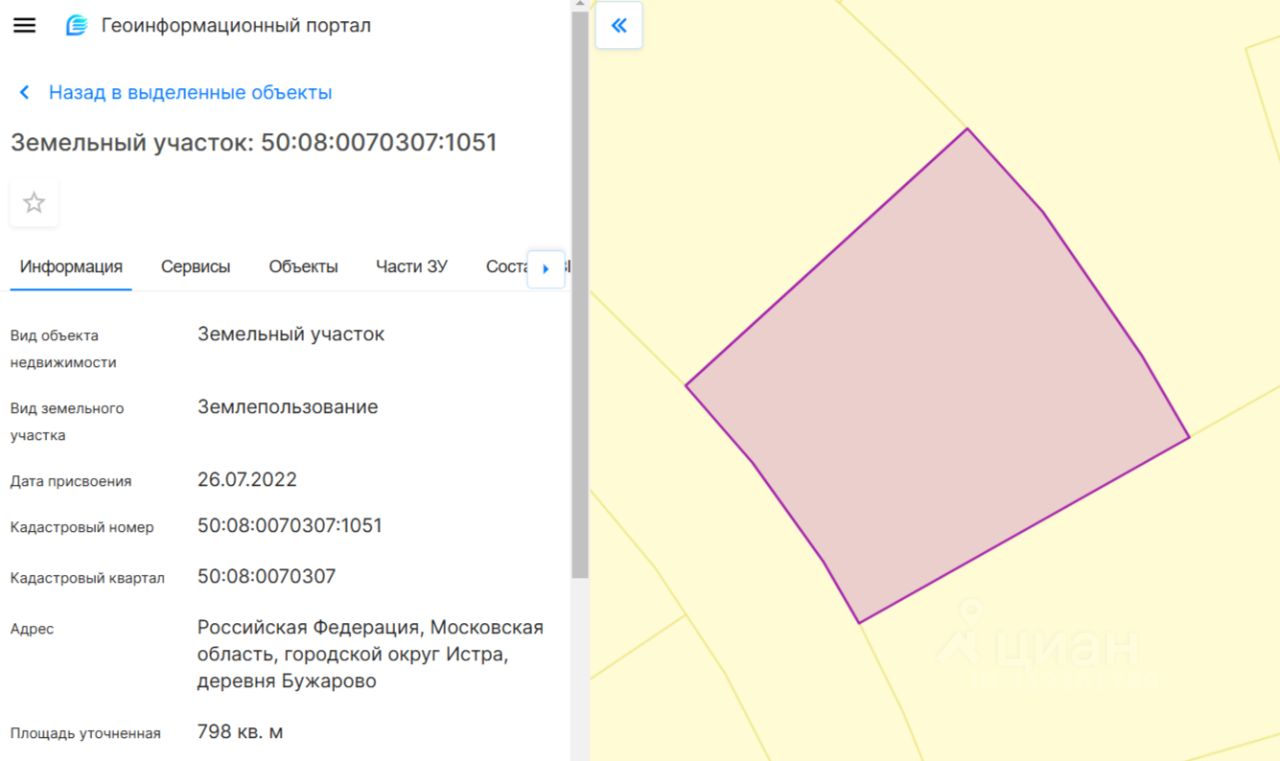The image size is (1280, 761).
Task: Add the parcel to favorites with the star
Action: click(34, 203)
